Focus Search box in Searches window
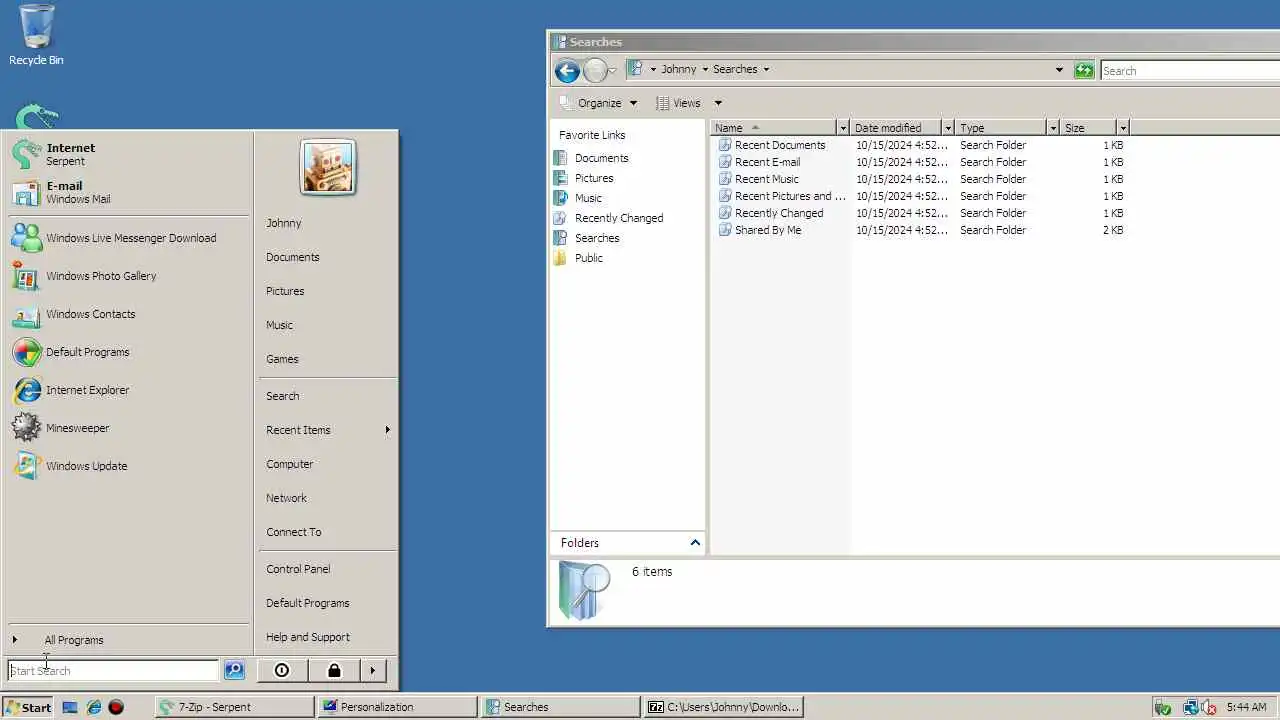This screenshot has width=1280, height=720. [1190, 70]
